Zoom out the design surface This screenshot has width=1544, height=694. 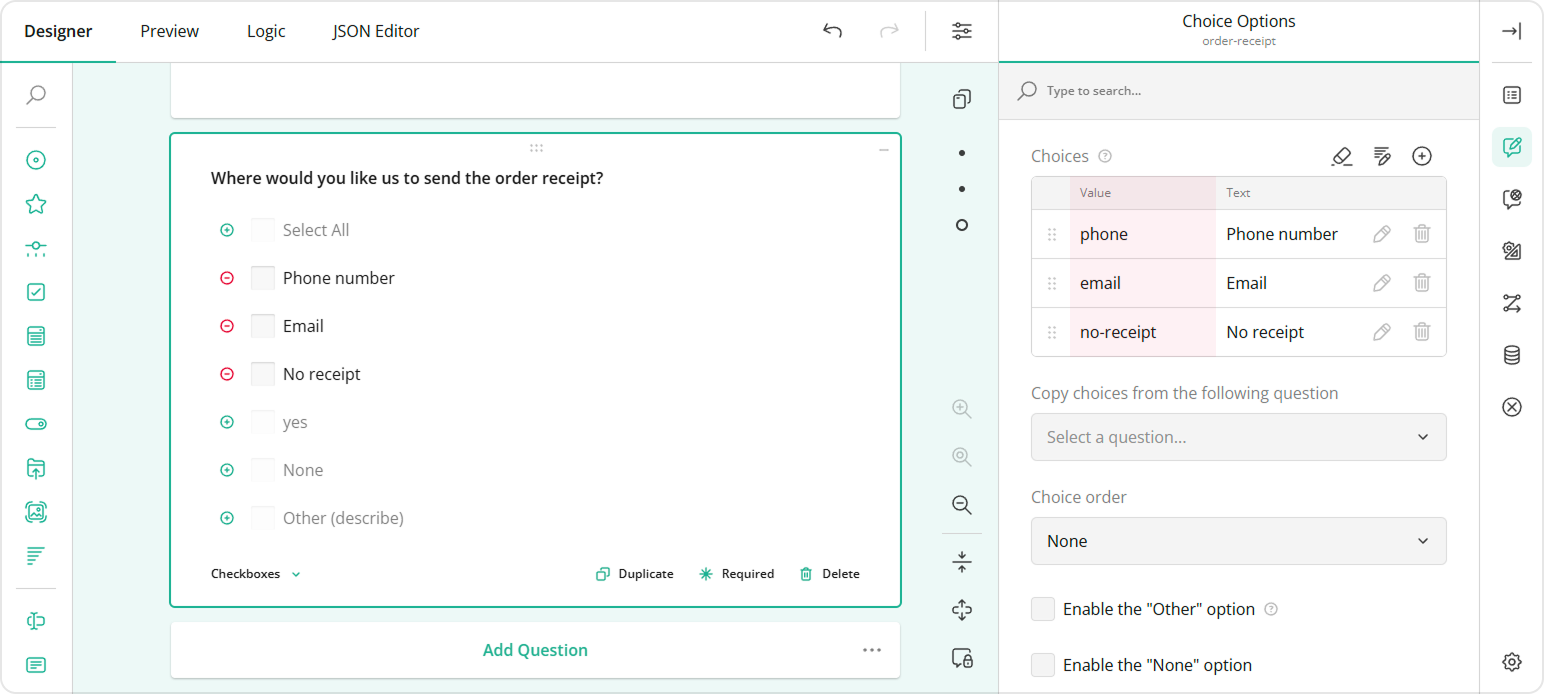(962, 505)
